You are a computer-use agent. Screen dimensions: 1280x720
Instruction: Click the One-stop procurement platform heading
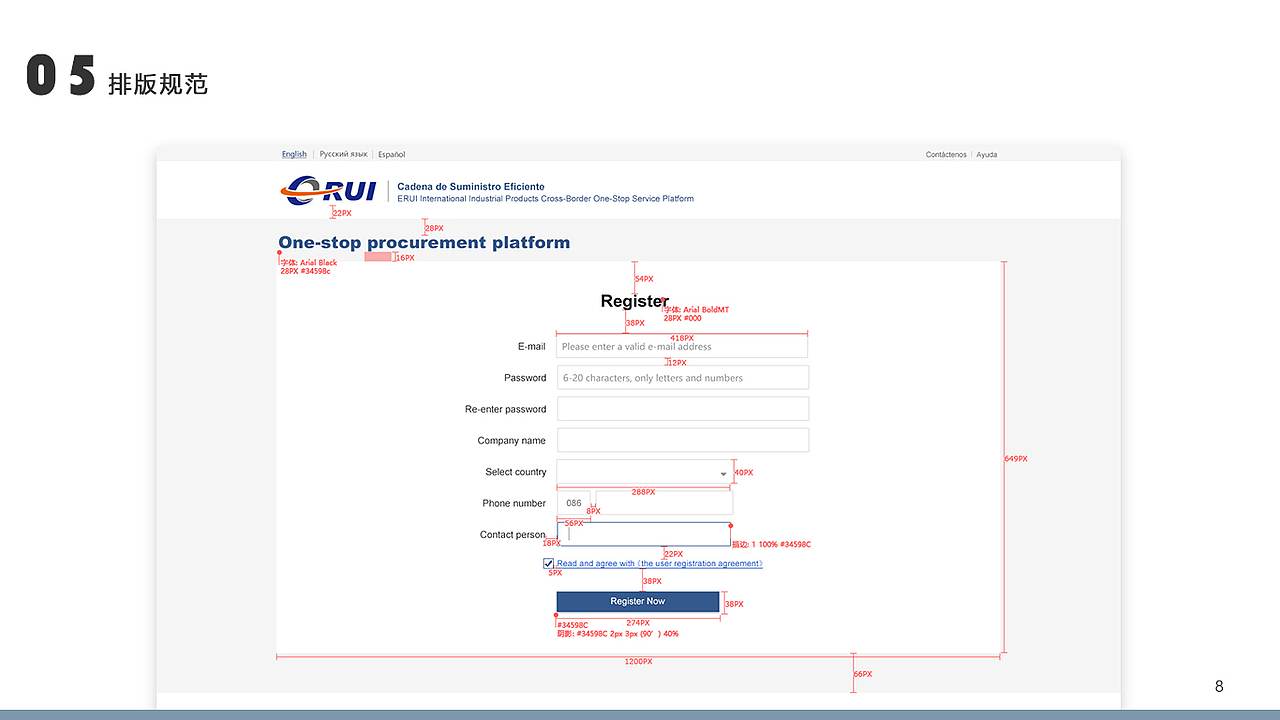(x=424, y=242)
